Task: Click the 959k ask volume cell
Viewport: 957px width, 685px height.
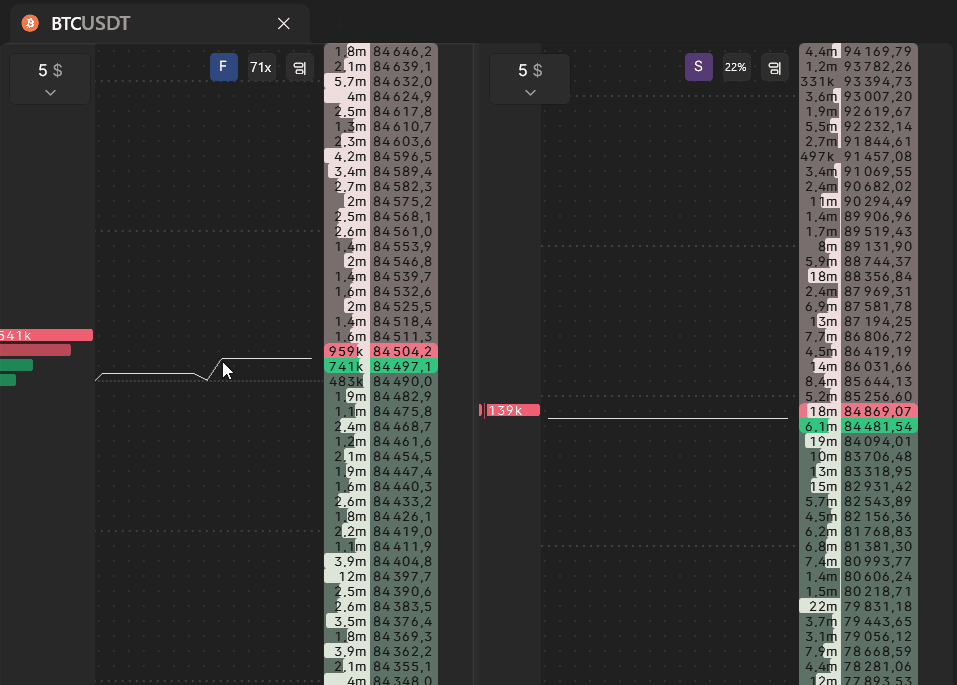Action: [347, 352]
